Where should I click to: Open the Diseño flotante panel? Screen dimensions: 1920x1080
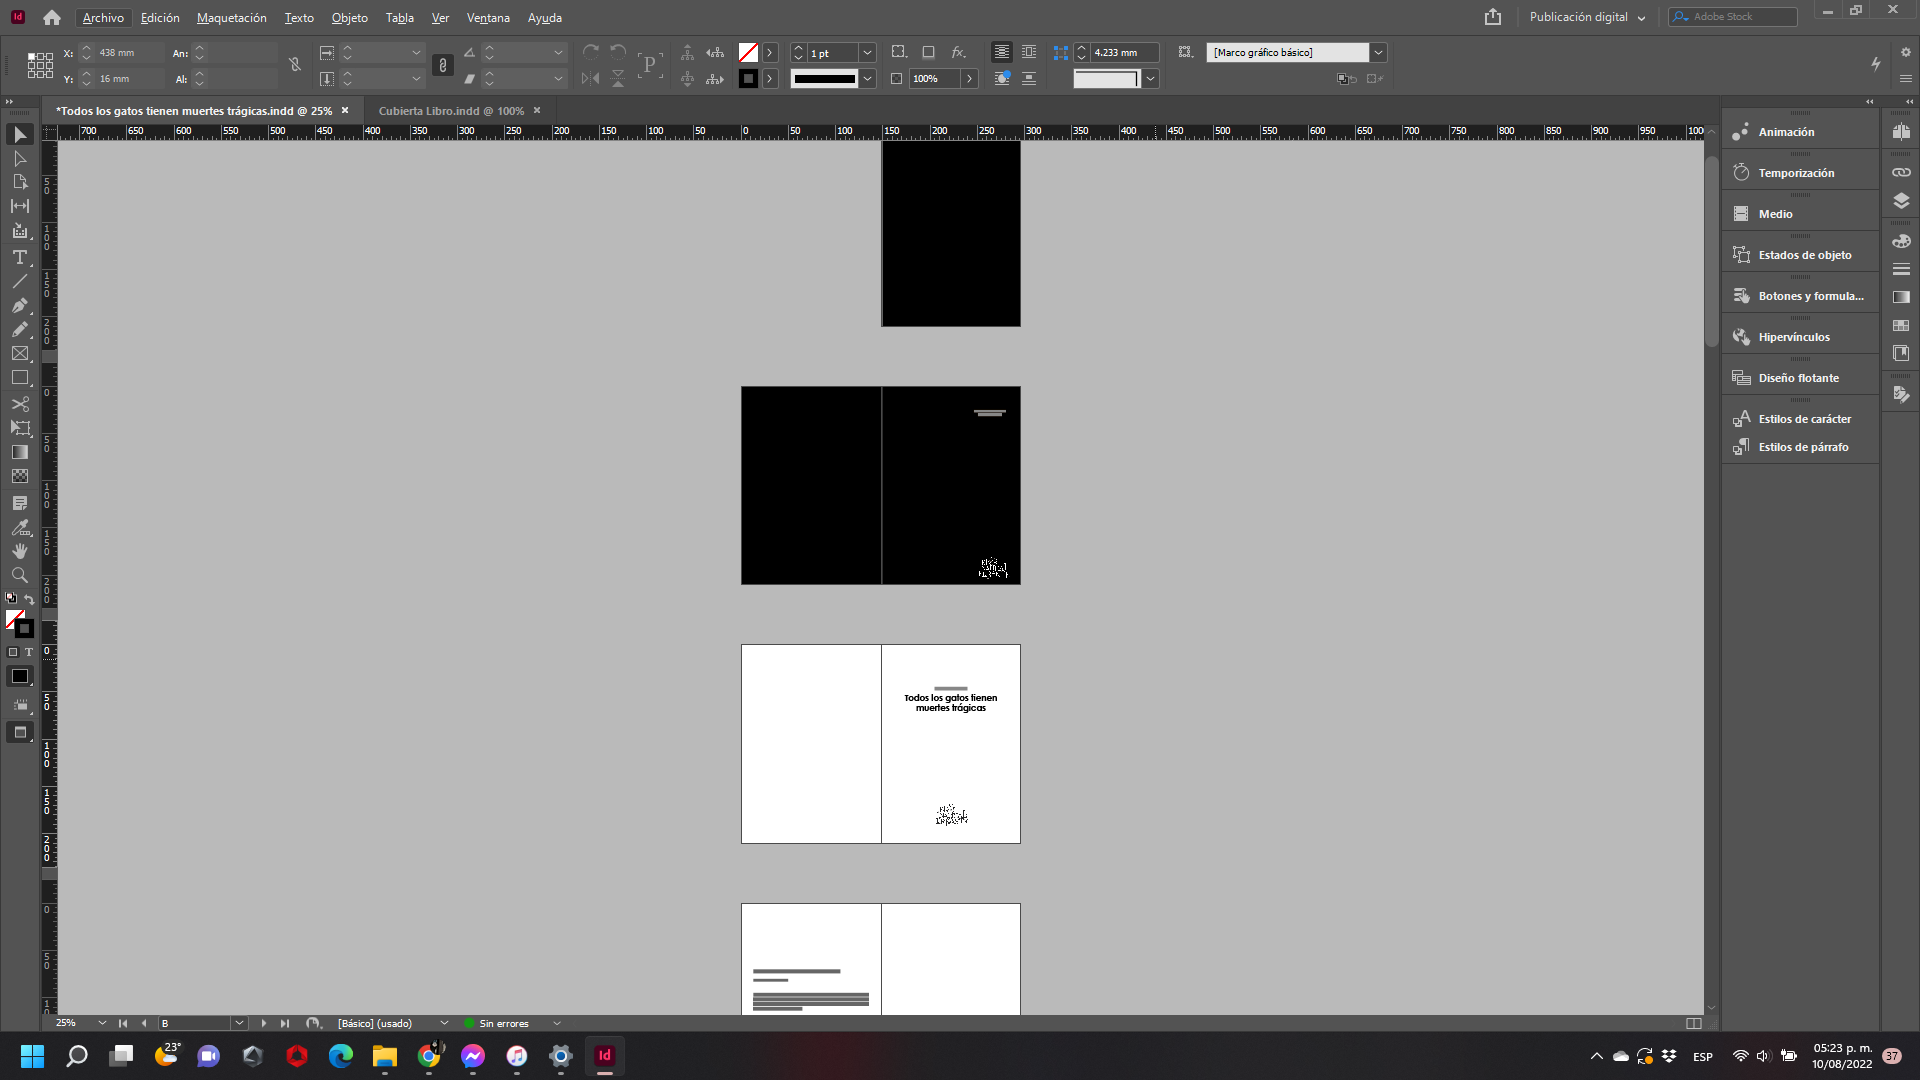[x=1798, y=378]
